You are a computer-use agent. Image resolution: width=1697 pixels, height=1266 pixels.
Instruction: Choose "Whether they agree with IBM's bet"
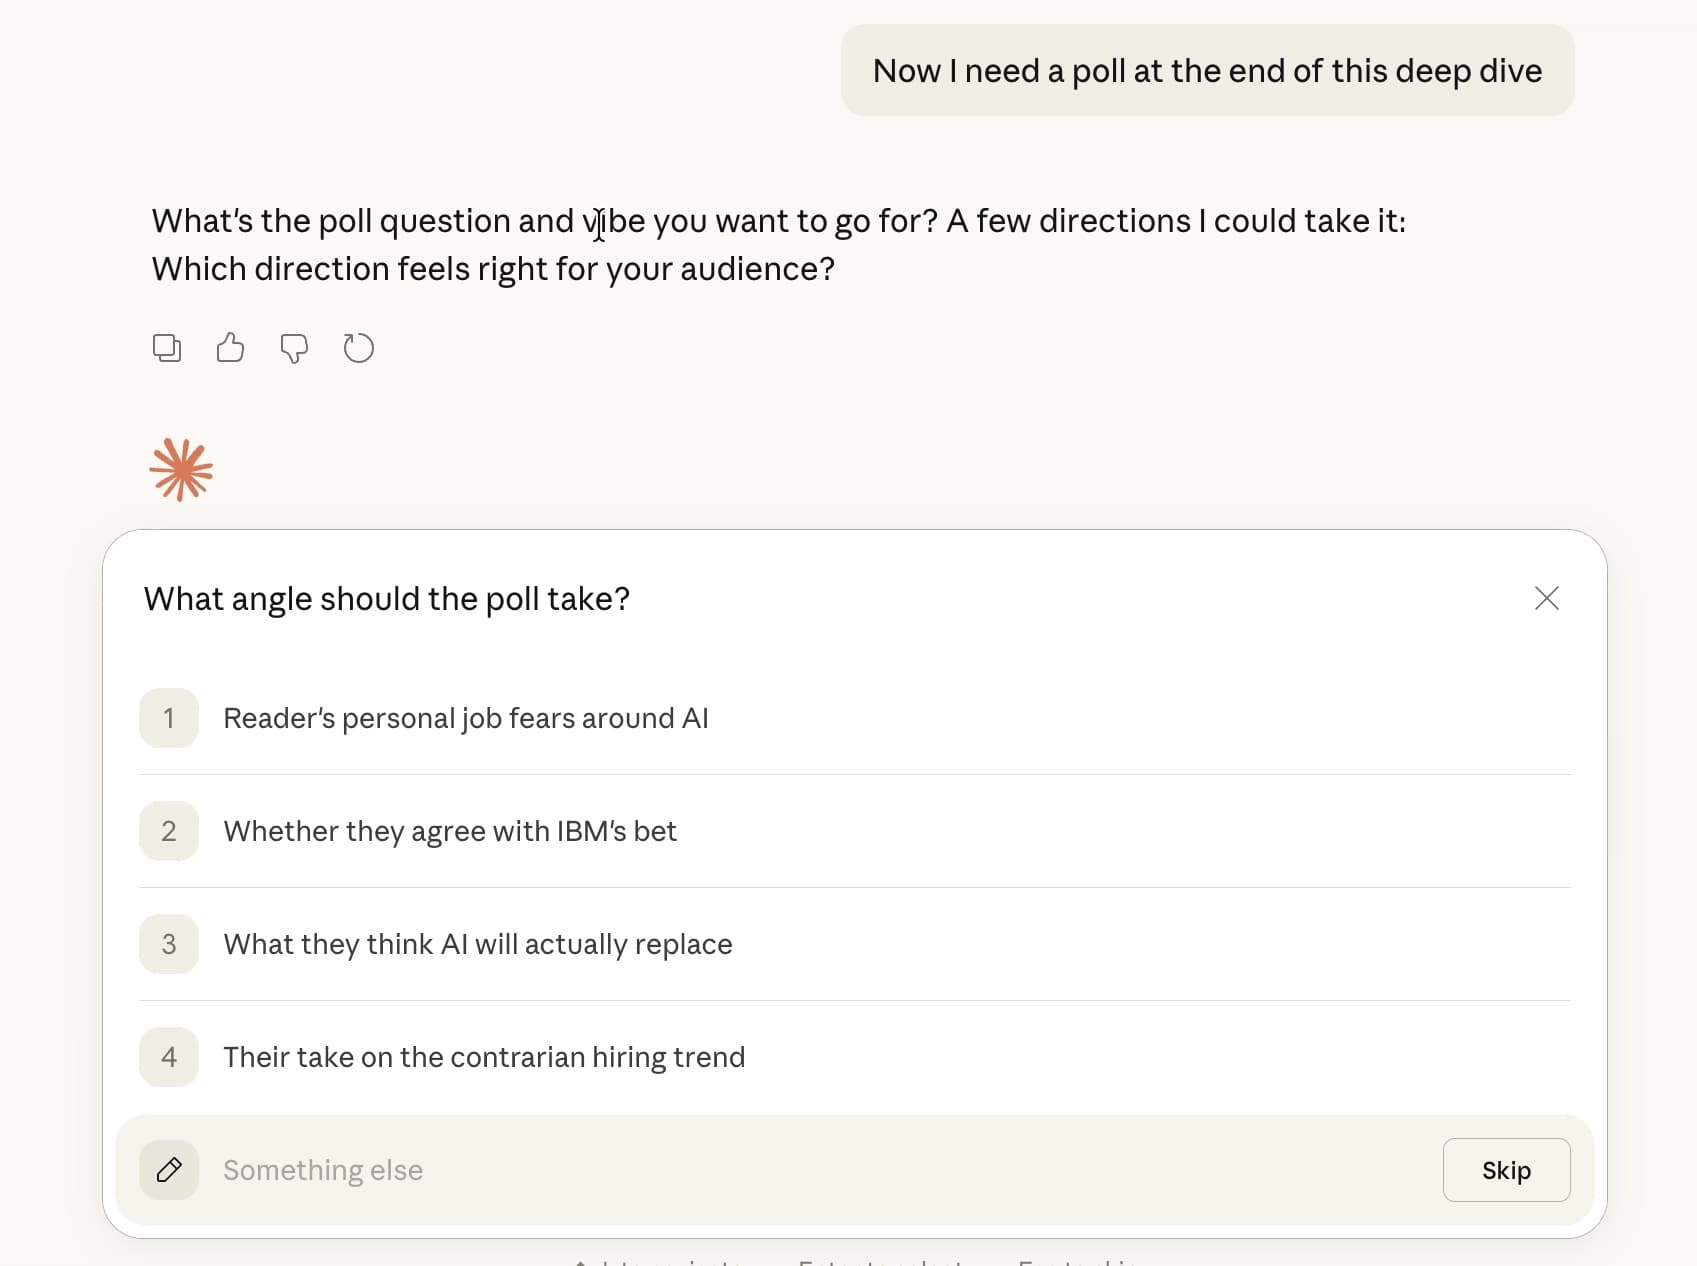coord(450,831)
